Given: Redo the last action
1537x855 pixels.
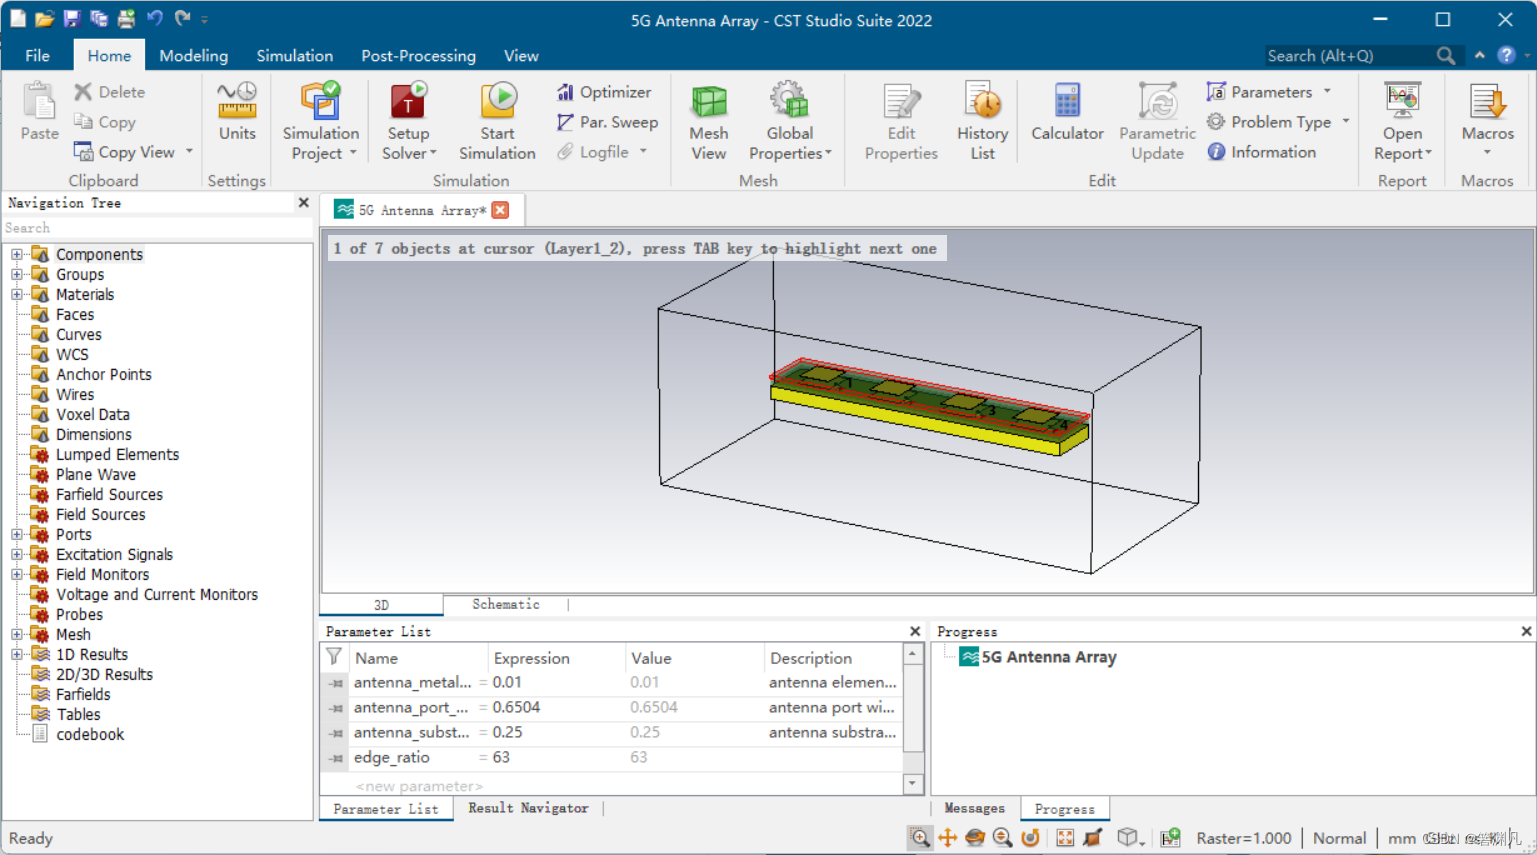Looking at the screenshot, I should click(182, 18).
